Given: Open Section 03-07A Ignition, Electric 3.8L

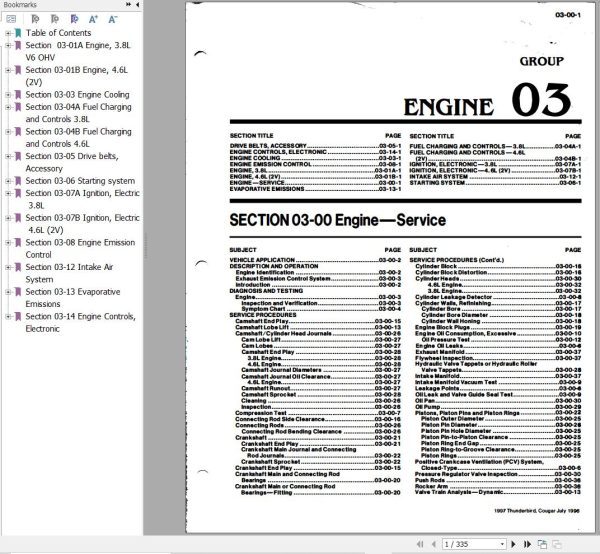Looking at the screenshot, I should click(82, 199).
